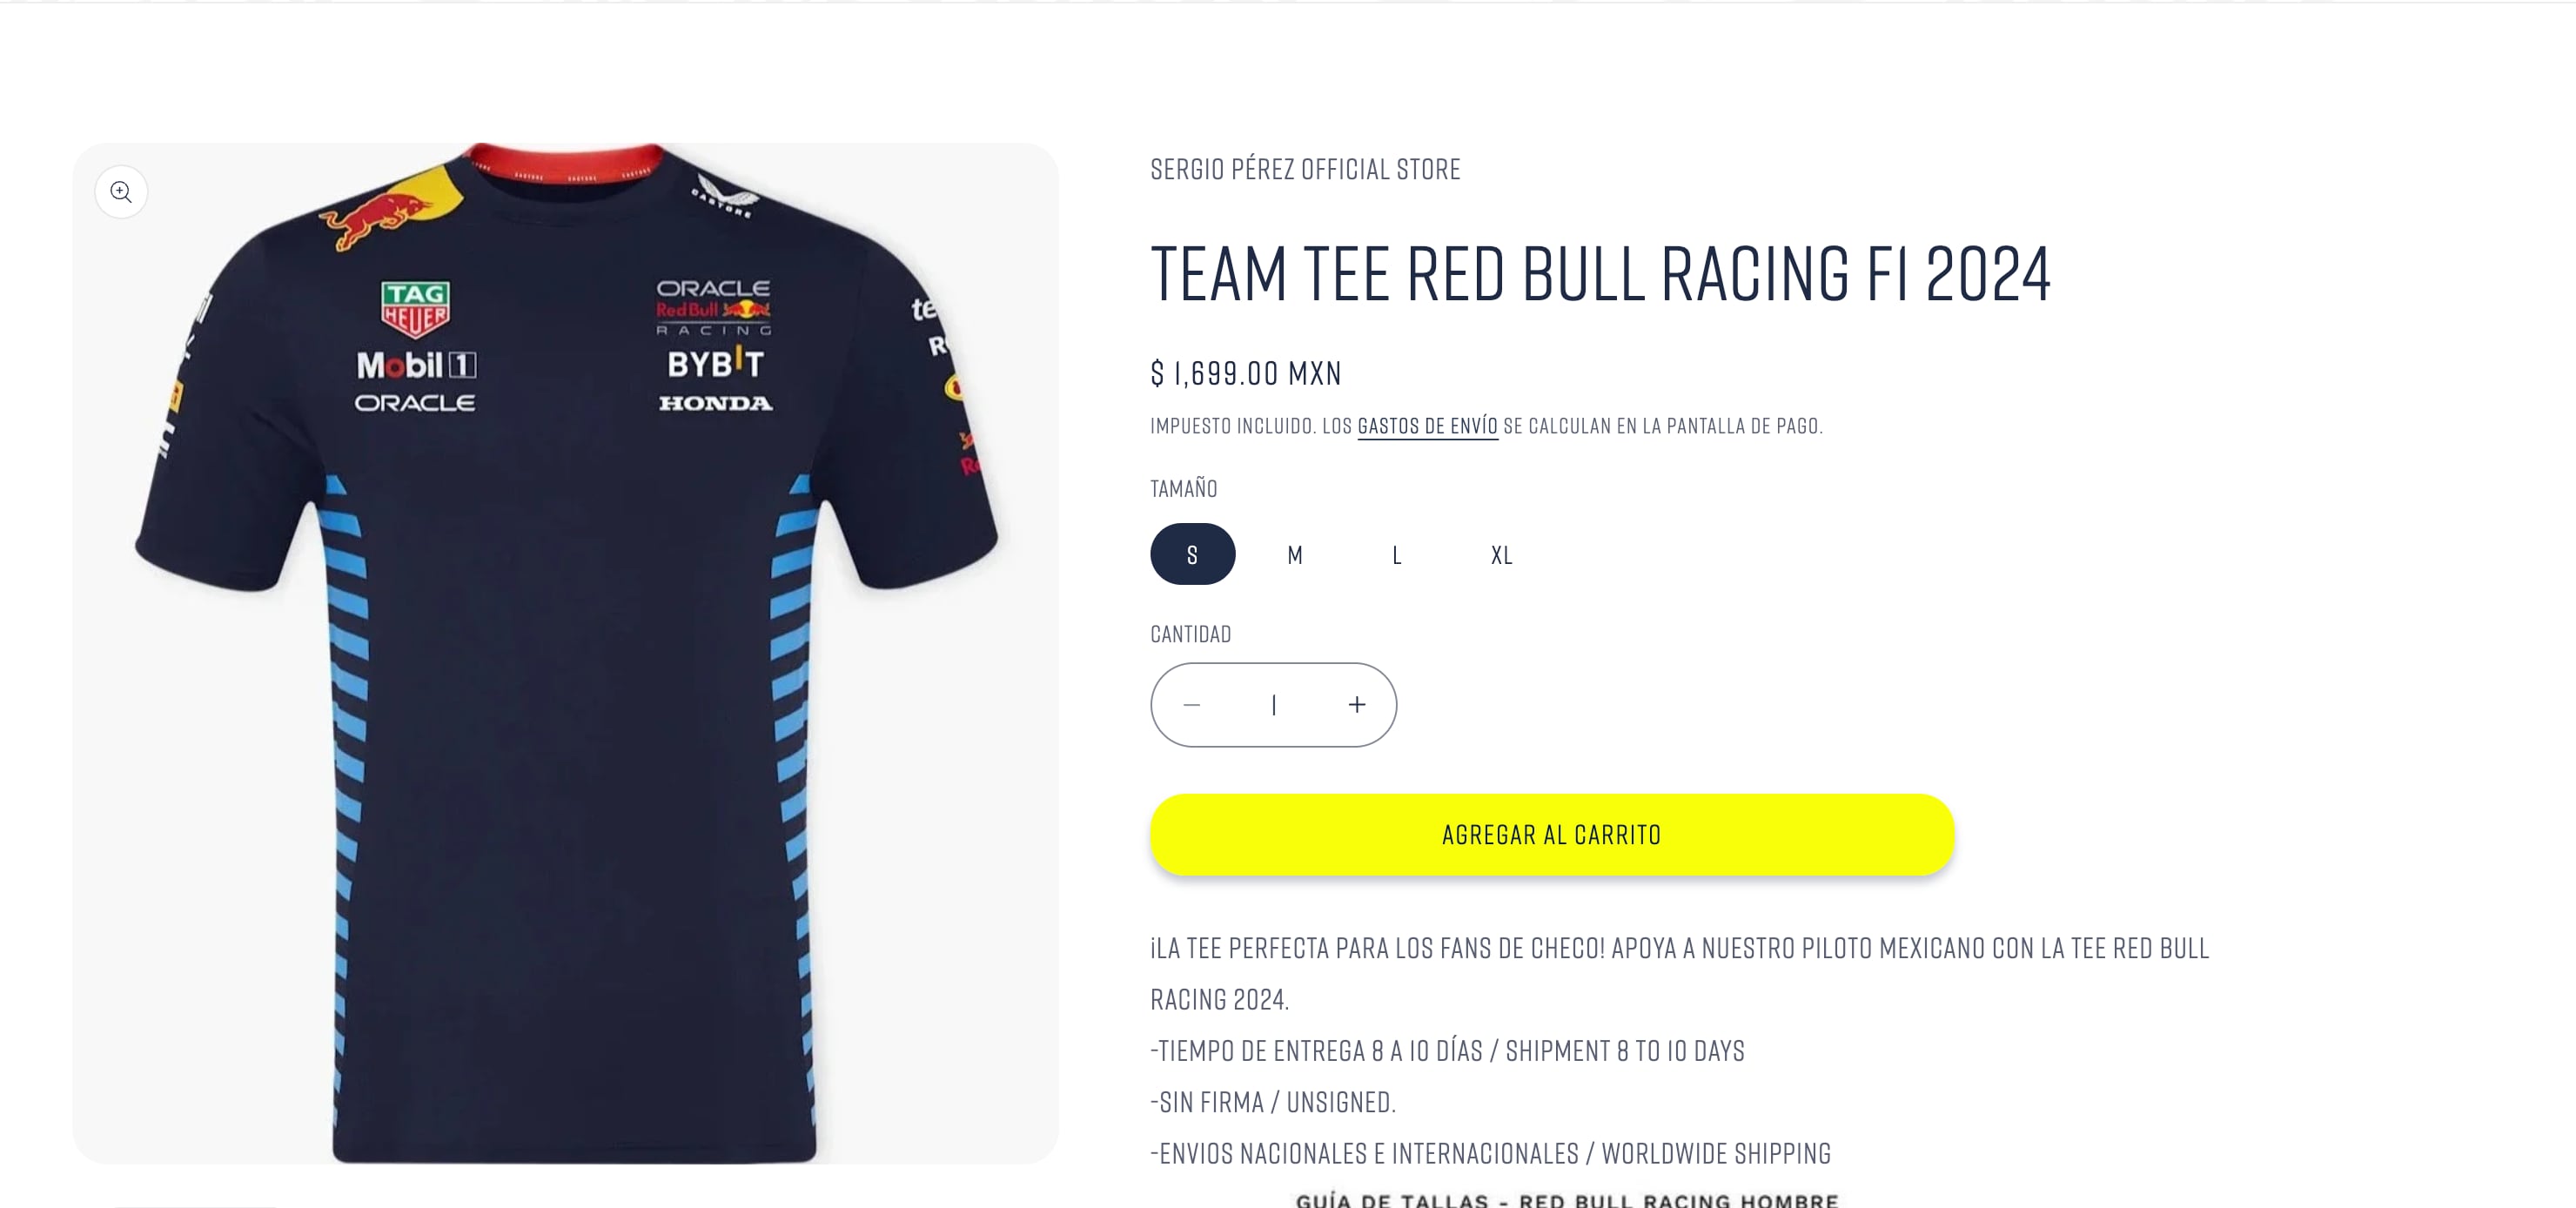Click the worldwide shipping description line
This screenshot has width=2576, height=1208.
tap(1490, 1153)
